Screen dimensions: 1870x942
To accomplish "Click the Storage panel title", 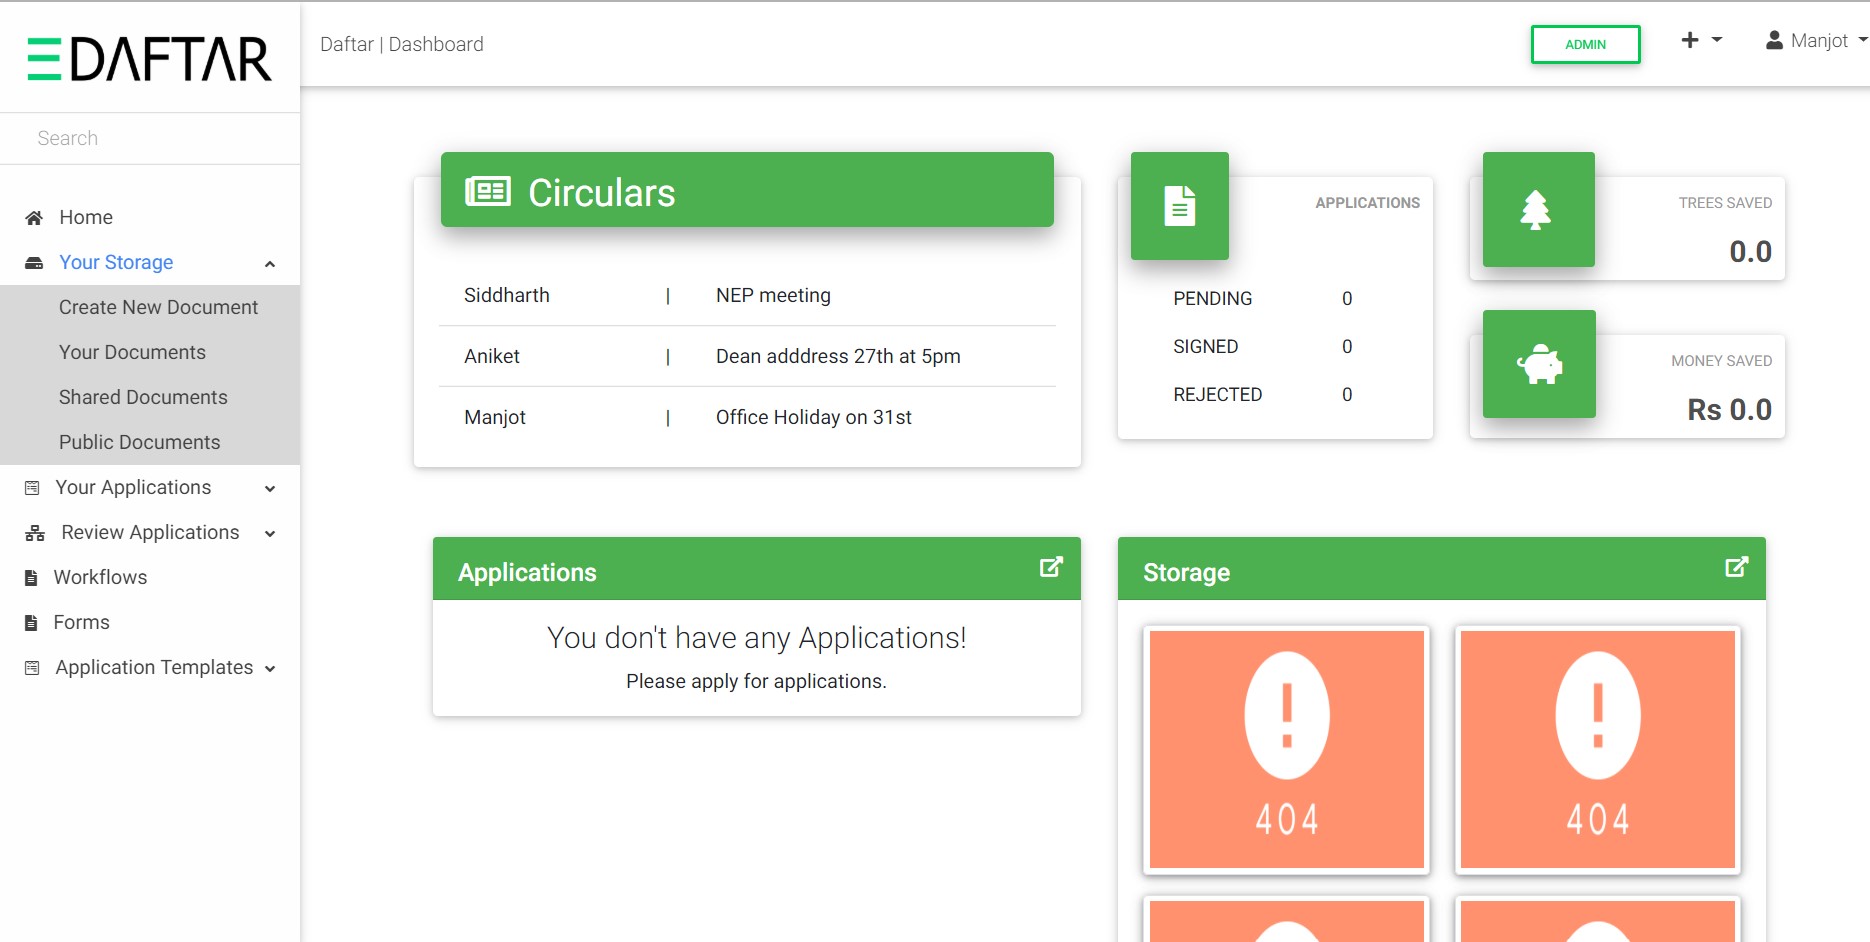I will pyautogui.click(x=1186, y=572).
